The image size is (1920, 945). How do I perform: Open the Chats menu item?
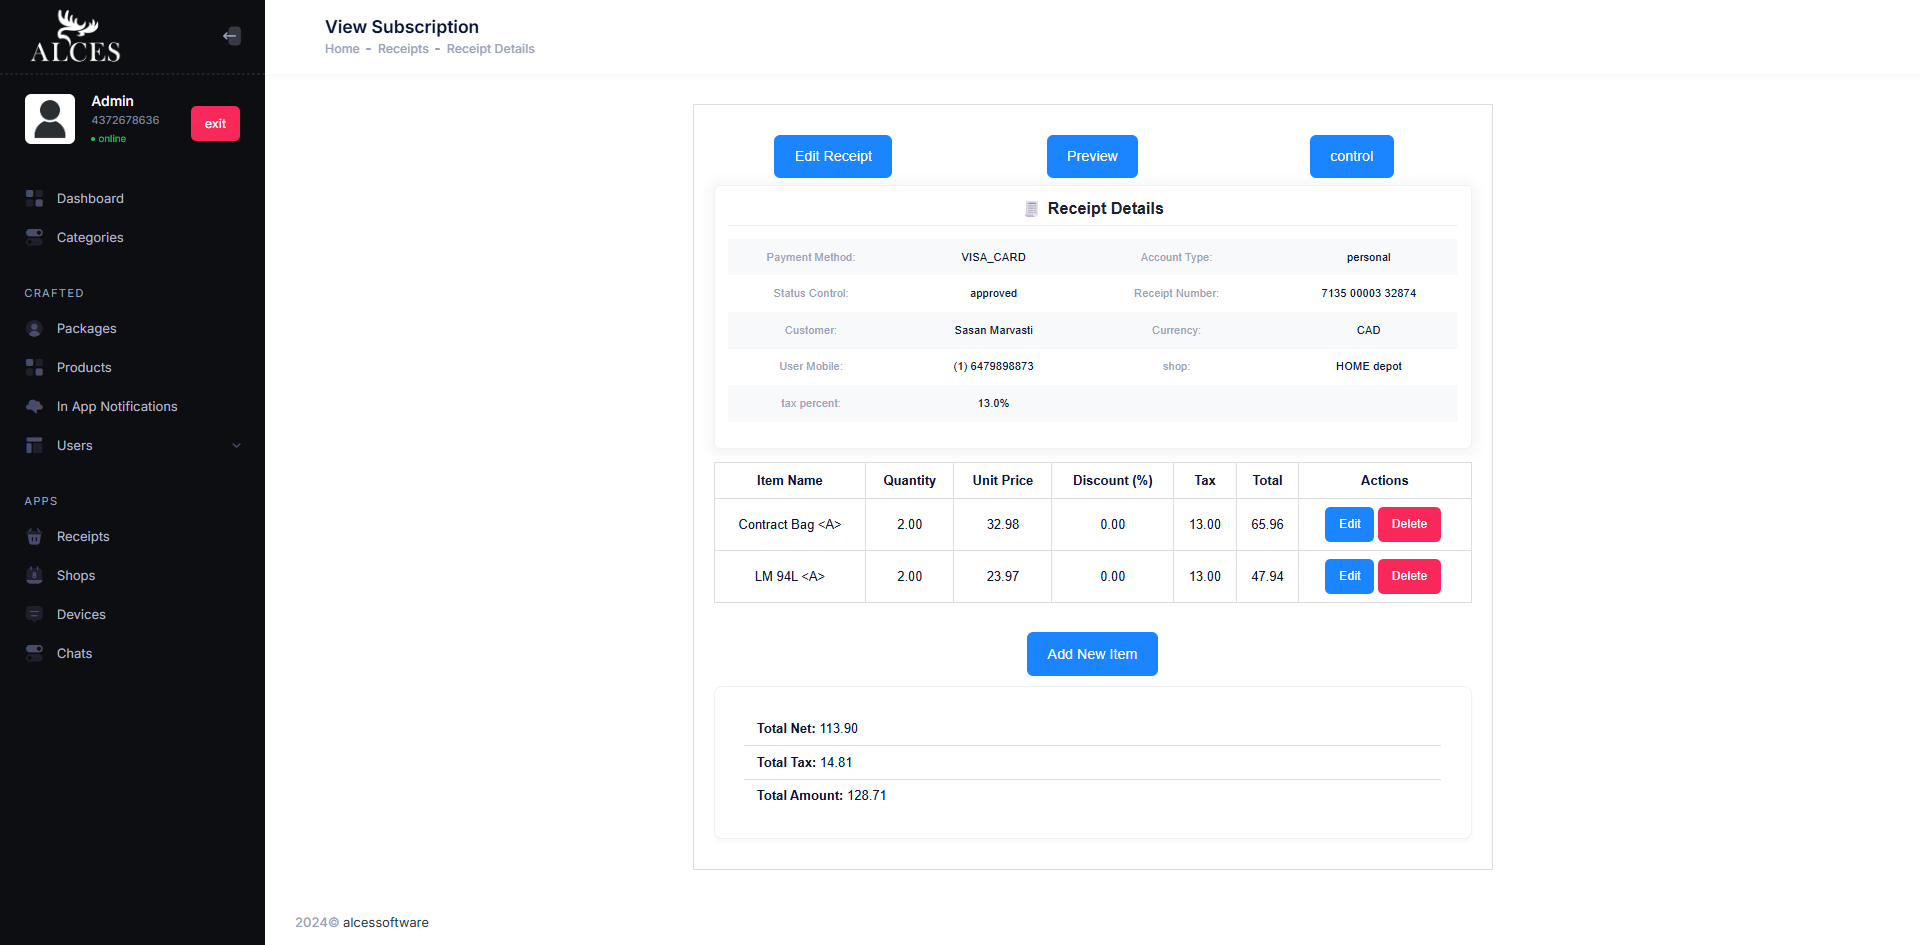click(74, 654)
